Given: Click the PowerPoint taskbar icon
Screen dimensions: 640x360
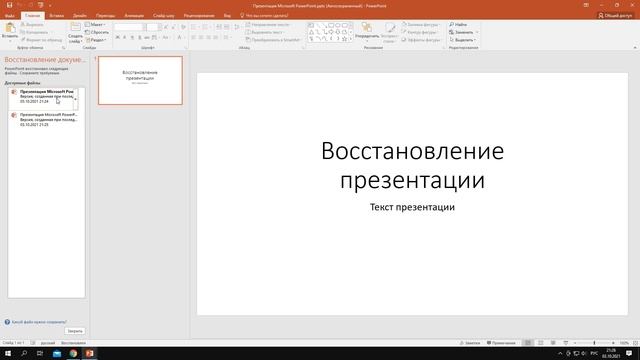Looking at the screenshot, I should [x=89, y=353].
